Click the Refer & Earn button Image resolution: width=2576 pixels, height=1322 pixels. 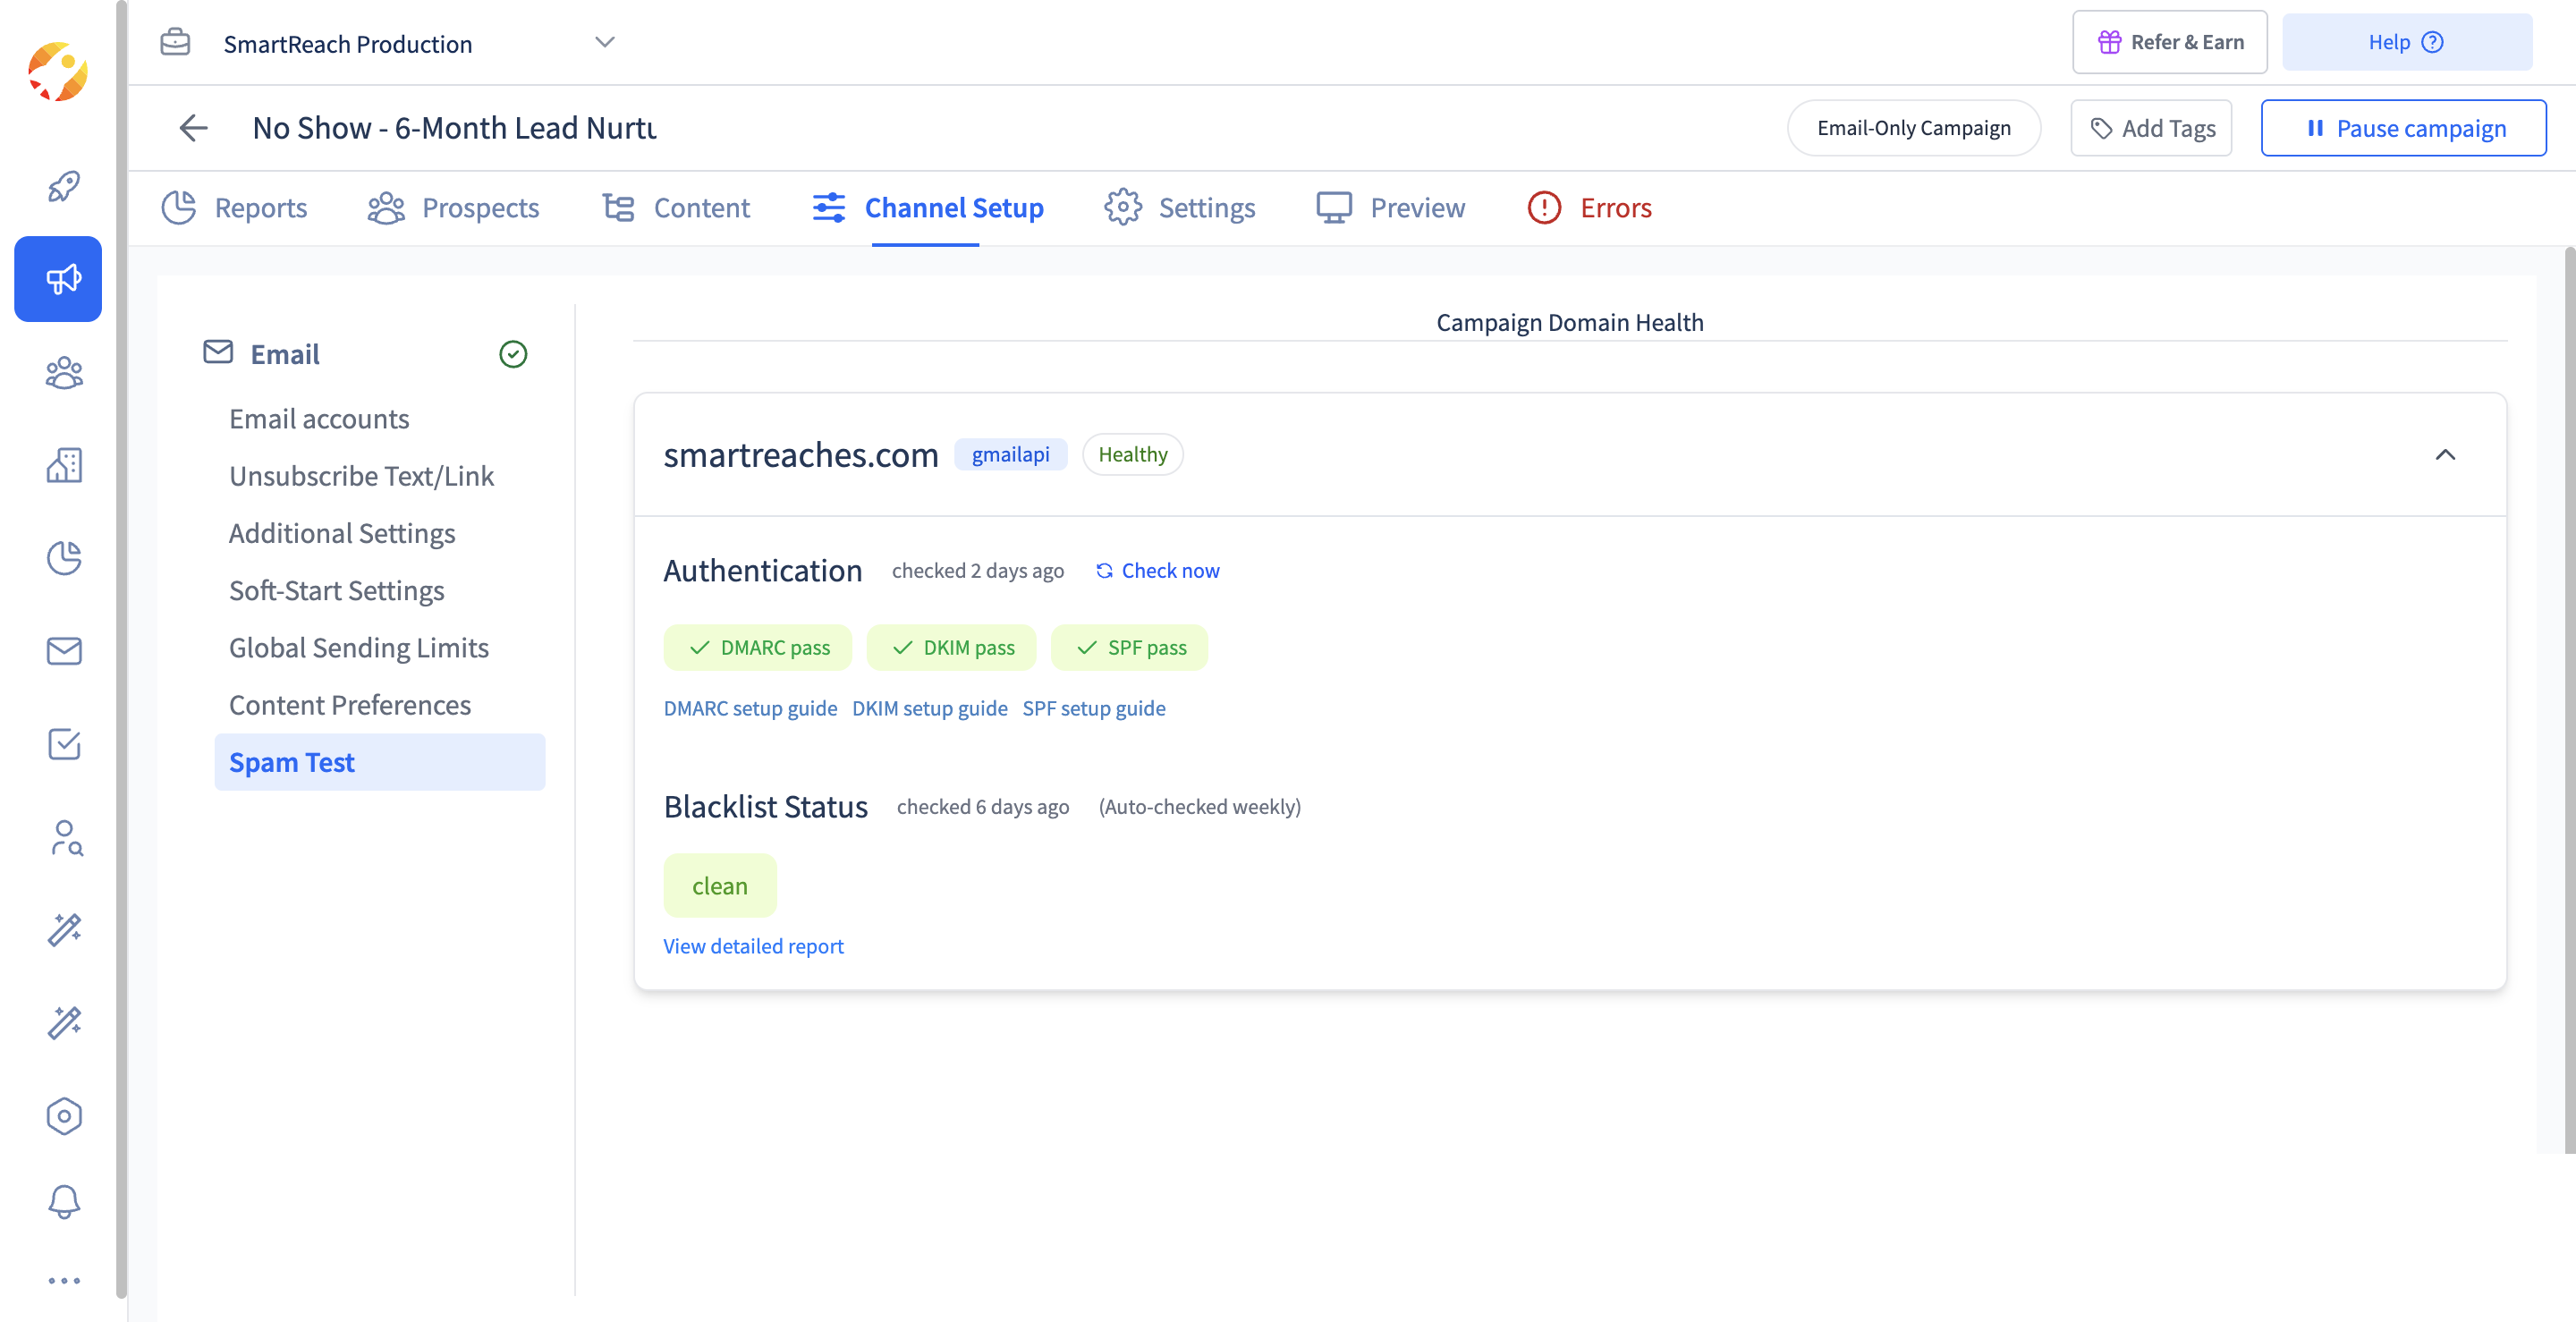click(2169, 42)
